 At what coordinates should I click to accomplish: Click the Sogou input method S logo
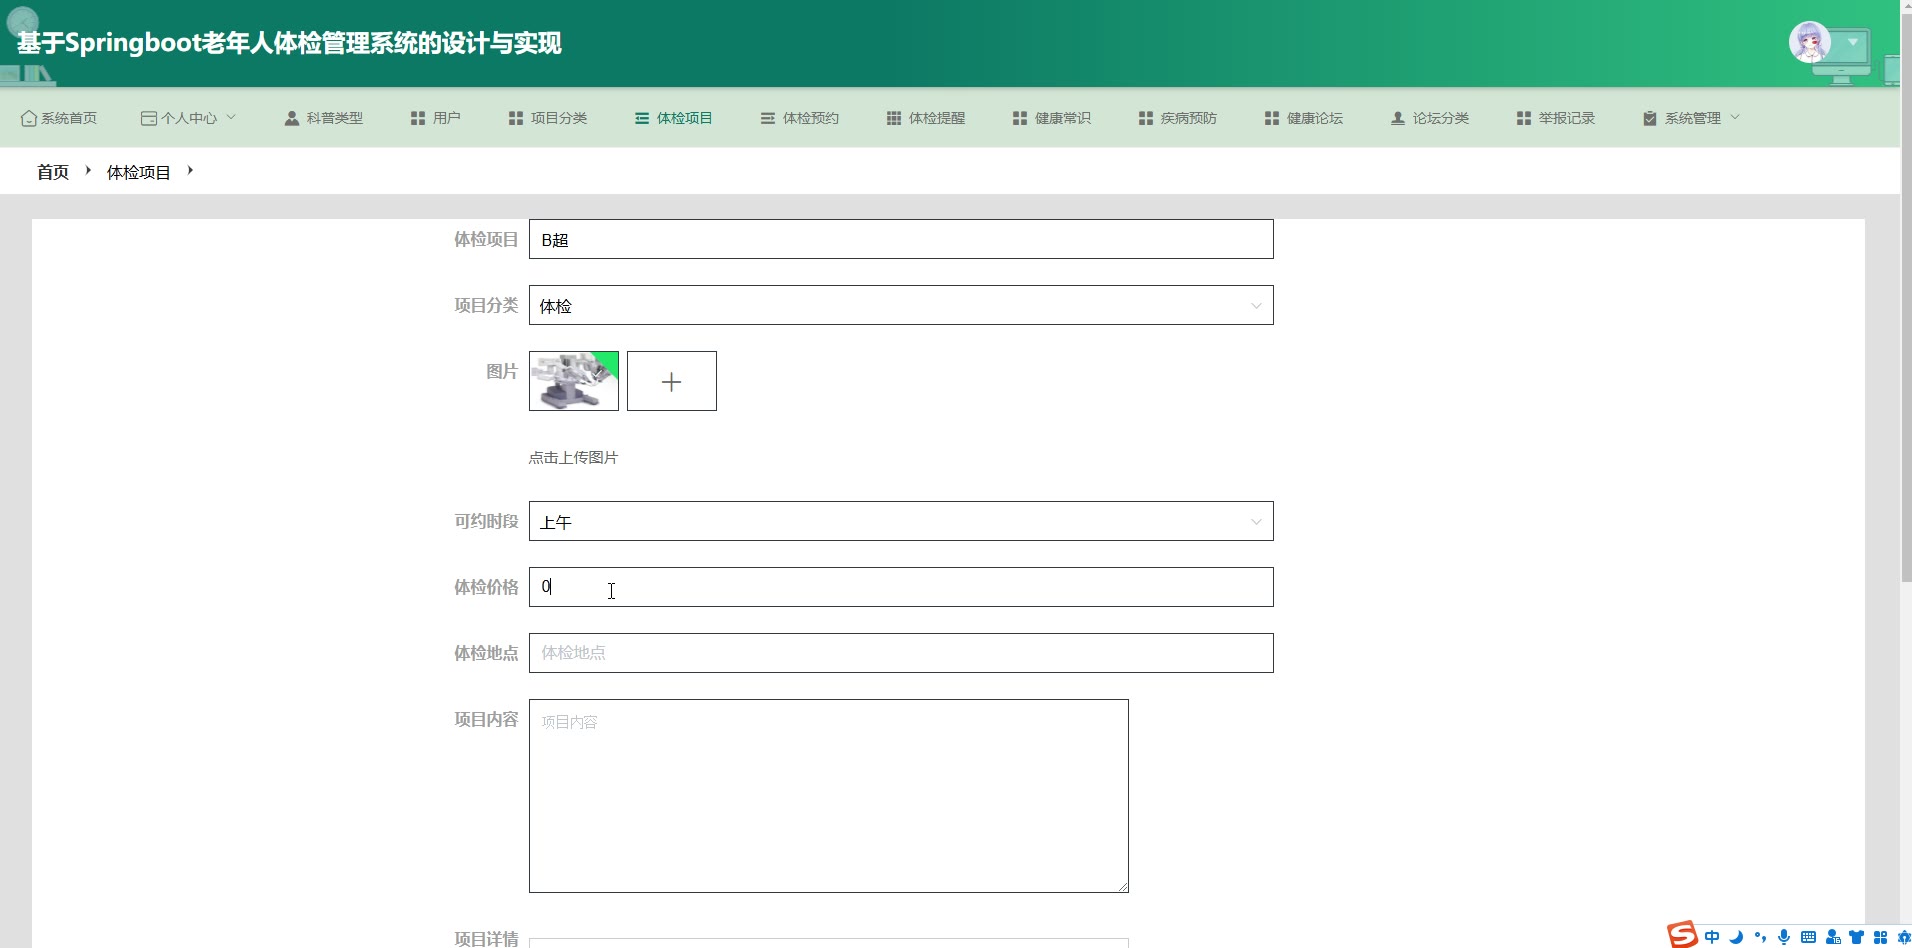[x=1682, y=934]
